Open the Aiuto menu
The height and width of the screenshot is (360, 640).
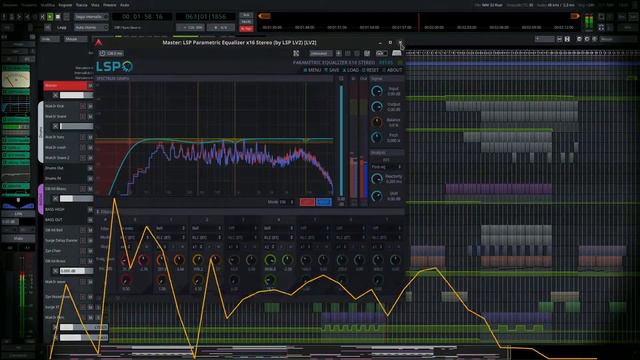(125, 5)
